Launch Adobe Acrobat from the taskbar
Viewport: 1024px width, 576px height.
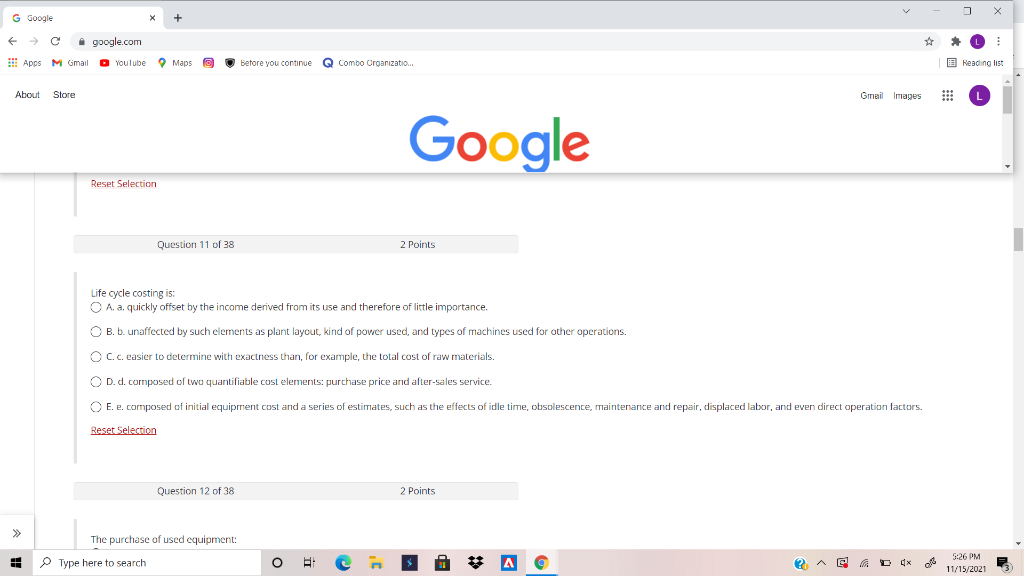click(x=510, y=562)
